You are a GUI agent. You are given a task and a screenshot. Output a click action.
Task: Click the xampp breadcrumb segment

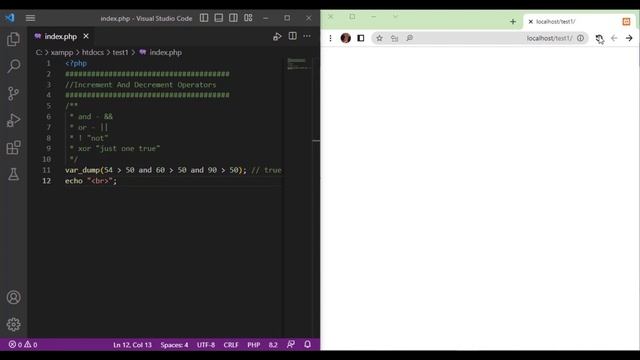(x=62, y=52)
